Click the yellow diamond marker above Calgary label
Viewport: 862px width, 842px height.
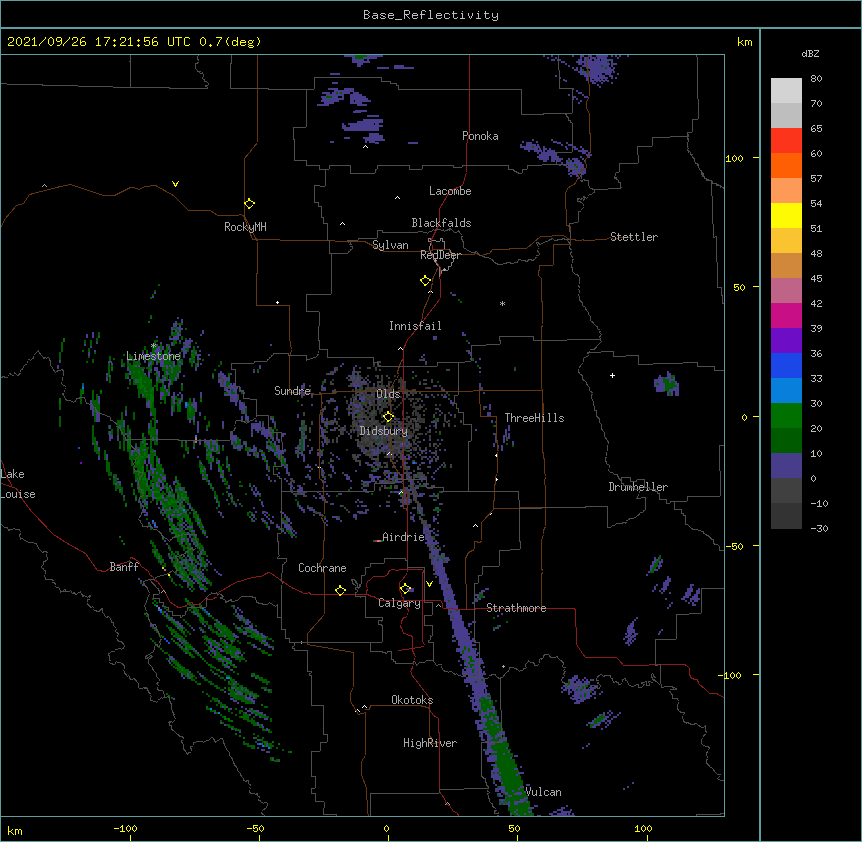pyautogui.click(x=405, y=589)
